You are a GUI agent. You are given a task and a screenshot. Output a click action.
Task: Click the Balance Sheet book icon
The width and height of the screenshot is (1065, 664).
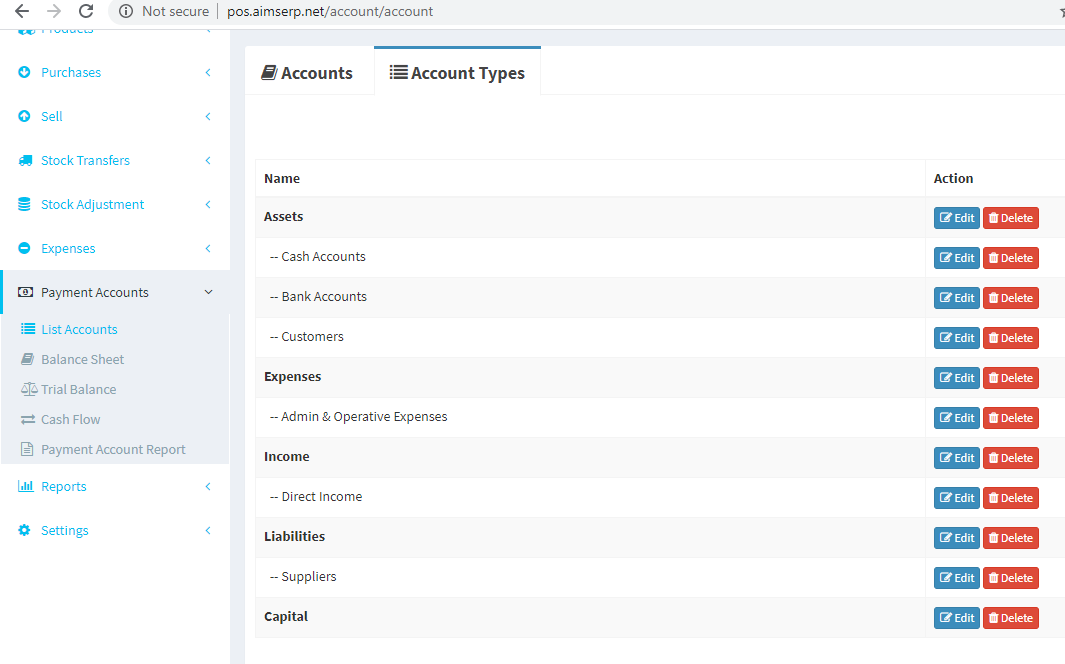click(x=27, y=358)
